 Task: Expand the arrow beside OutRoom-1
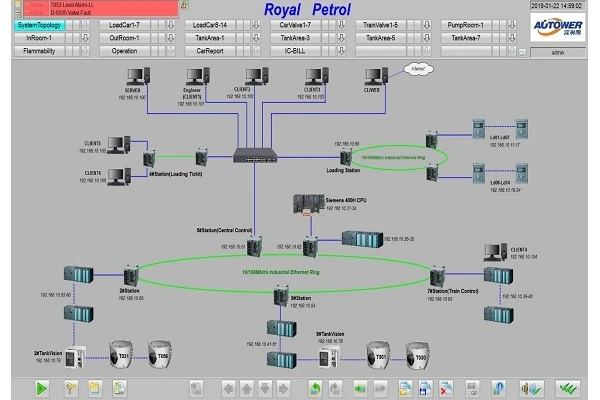pos(171,38)
